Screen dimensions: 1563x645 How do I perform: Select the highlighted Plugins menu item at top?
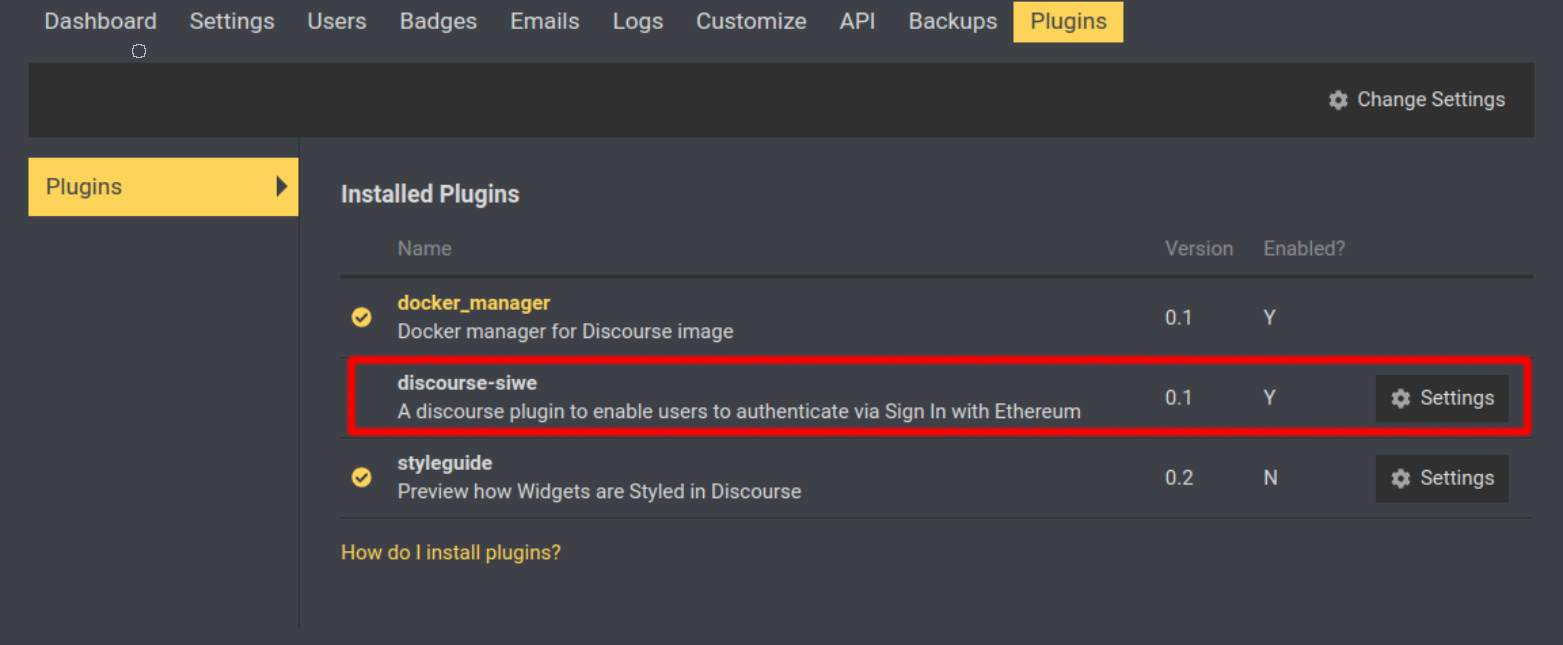[x=1068, y=21]
